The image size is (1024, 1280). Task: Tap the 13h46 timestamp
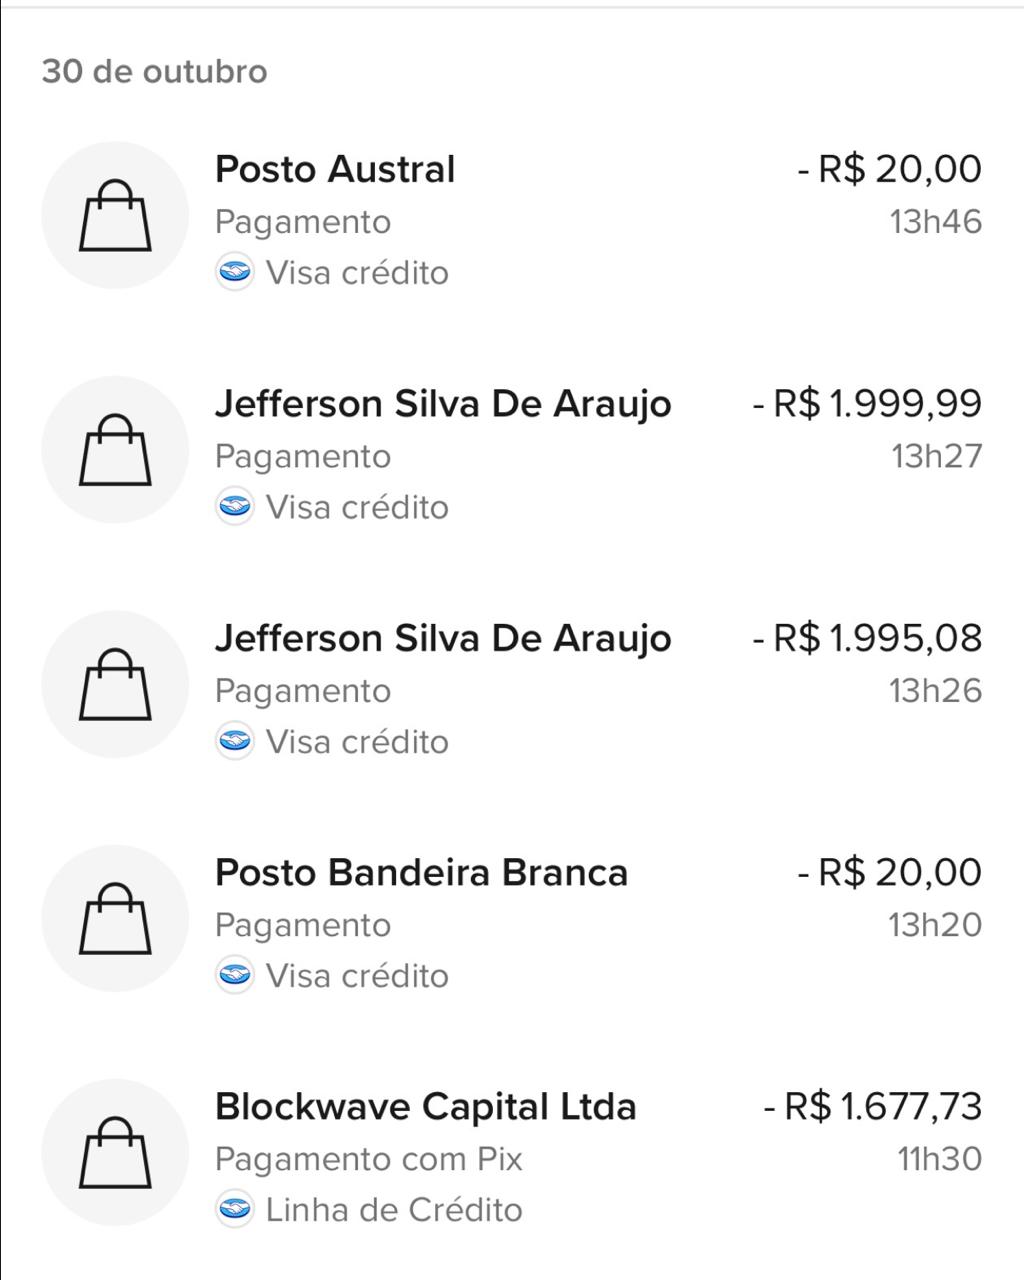click(x=936, y=222)
